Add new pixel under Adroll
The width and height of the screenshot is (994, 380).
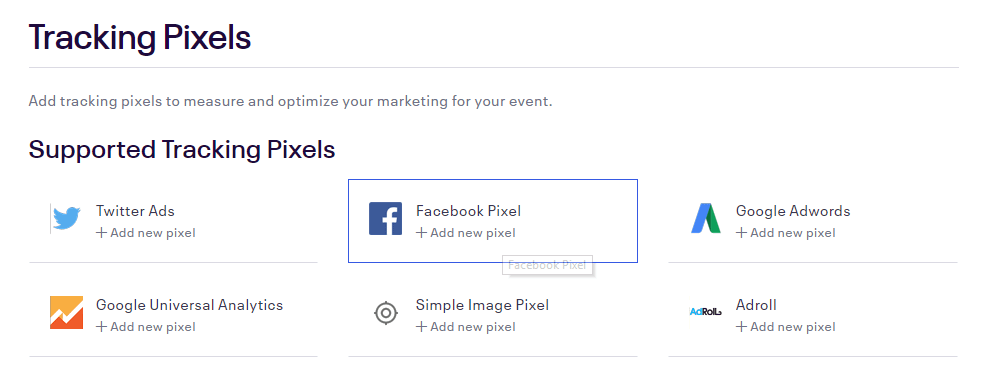click(786, 327)
